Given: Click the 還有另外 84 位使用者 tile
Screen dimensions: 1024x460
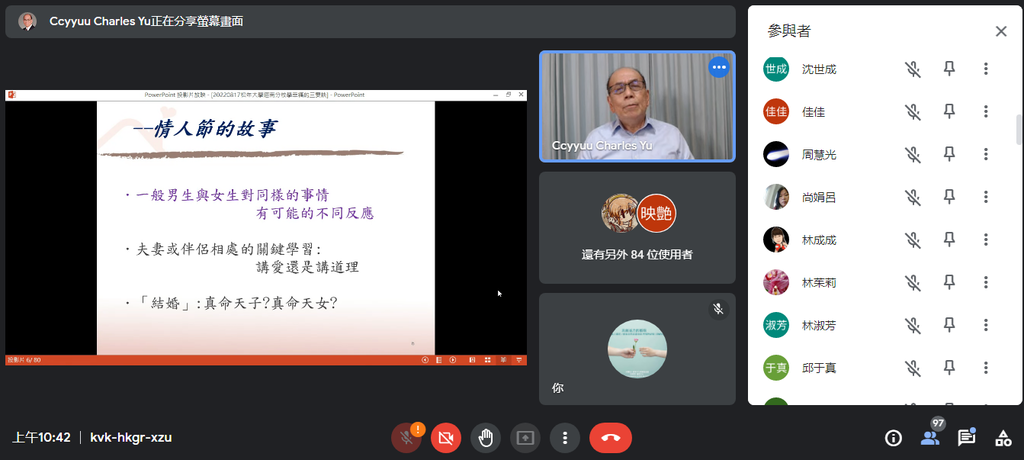Looking at the screenshot, I should point(637,228).
